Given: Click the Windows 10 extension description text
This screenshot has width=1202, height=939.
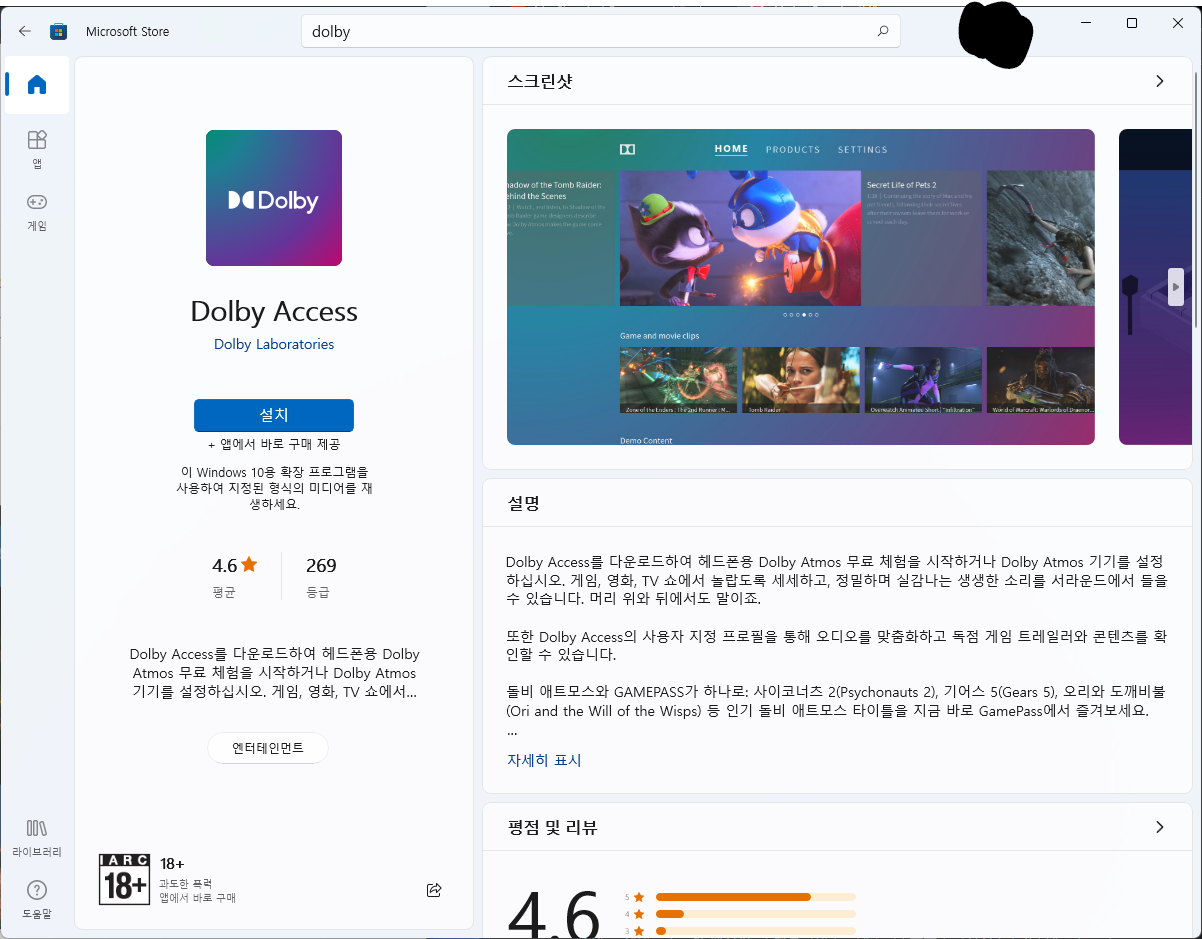Looking at the screenshot, I should click(274, 487).
